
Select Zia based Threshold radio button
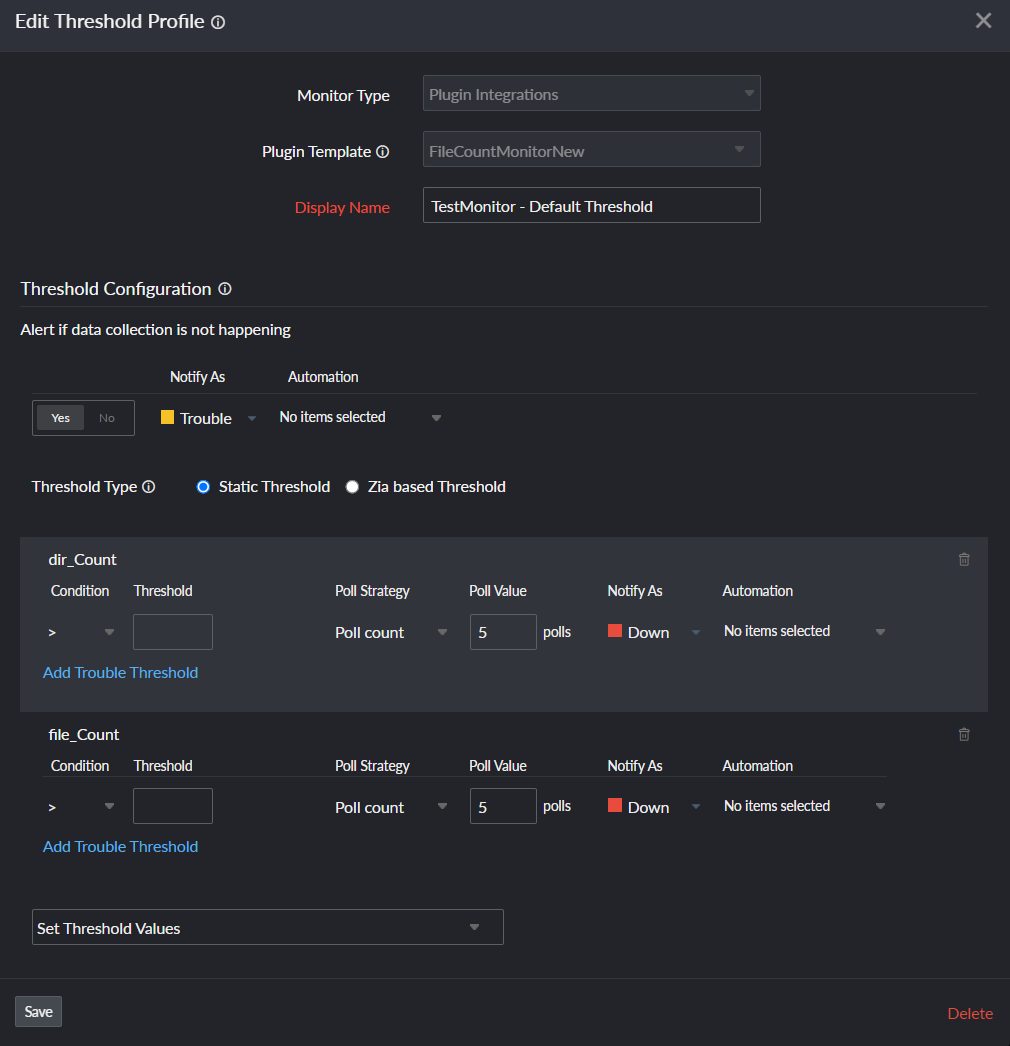[352, 487]
